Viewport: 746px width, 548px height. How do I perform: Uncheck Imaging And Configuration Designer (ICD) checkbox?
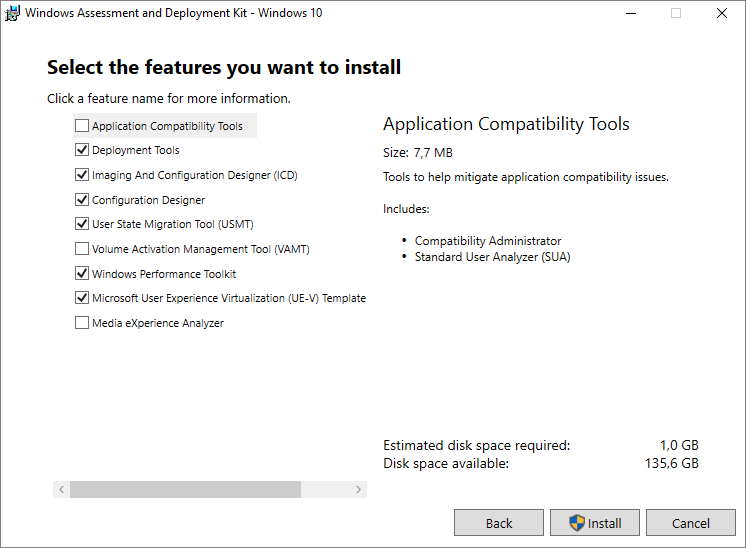coord(82,175)
